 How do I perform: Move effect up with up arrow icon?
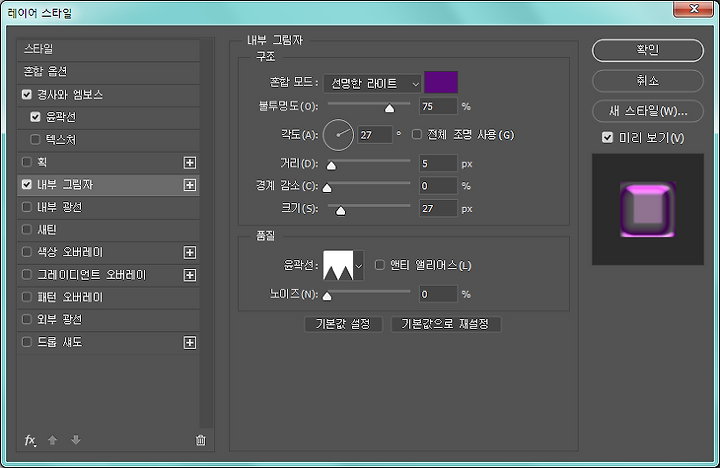(x=52, y=440)
